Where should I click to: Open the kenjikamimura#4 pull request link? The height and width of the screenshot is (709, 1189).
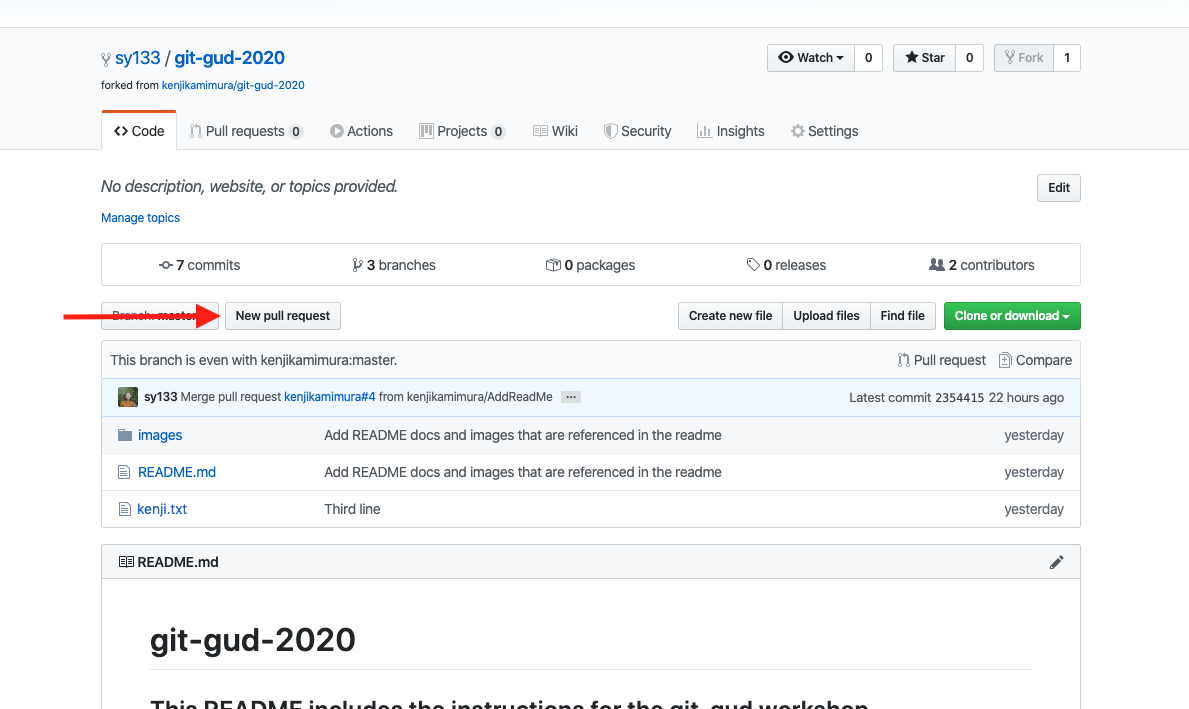point(330,397)
